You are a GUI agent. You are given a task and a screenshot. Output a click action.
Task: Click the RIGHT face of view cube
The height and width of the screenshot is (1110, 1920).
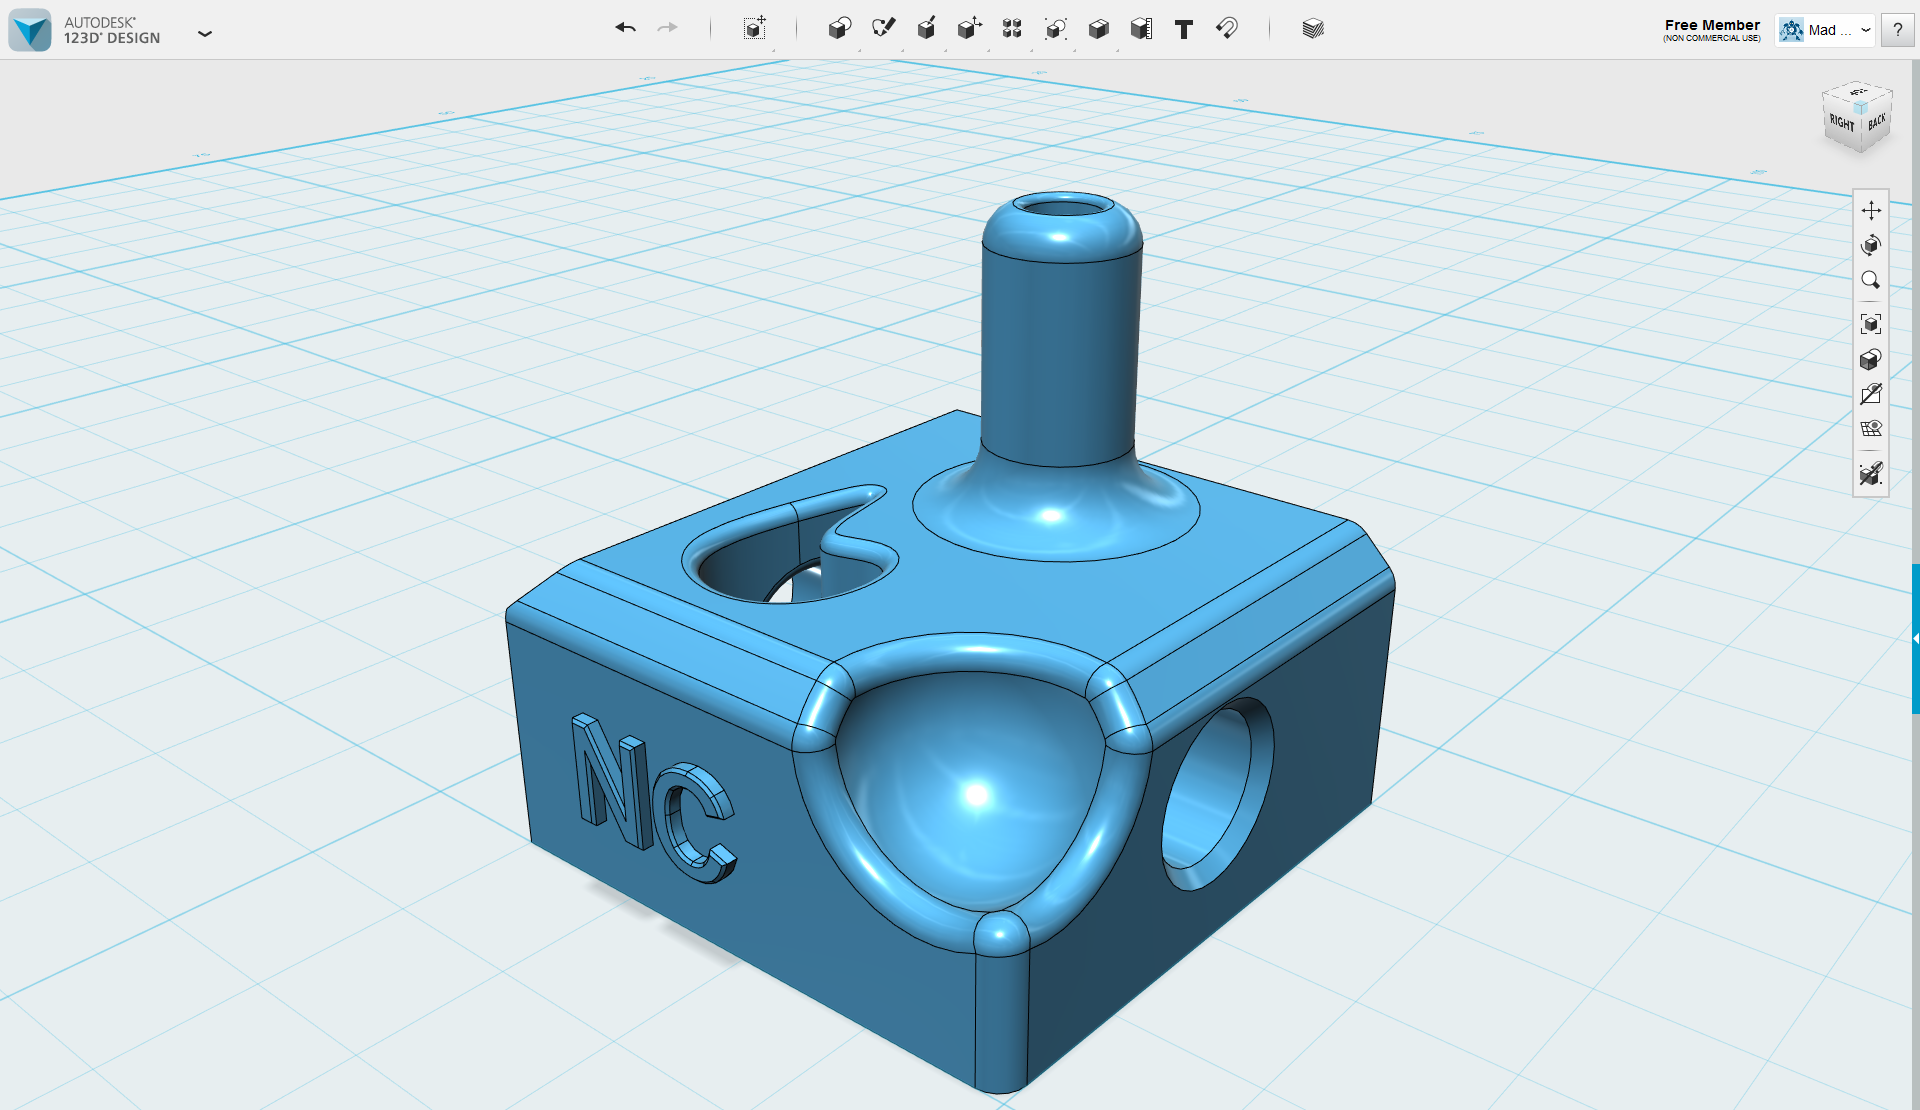click(1841, 123)
